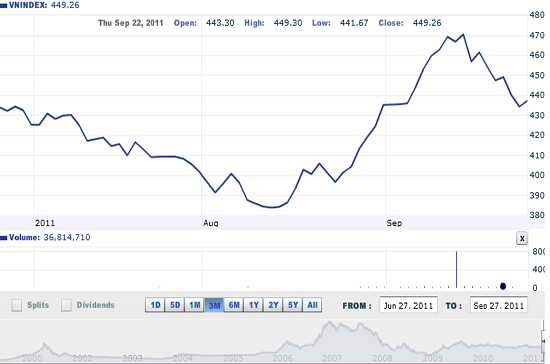Image resolution: width=550 pixels, height=364 pixels.
Task: Edit the FROM date field
Action: coord(408,305)
